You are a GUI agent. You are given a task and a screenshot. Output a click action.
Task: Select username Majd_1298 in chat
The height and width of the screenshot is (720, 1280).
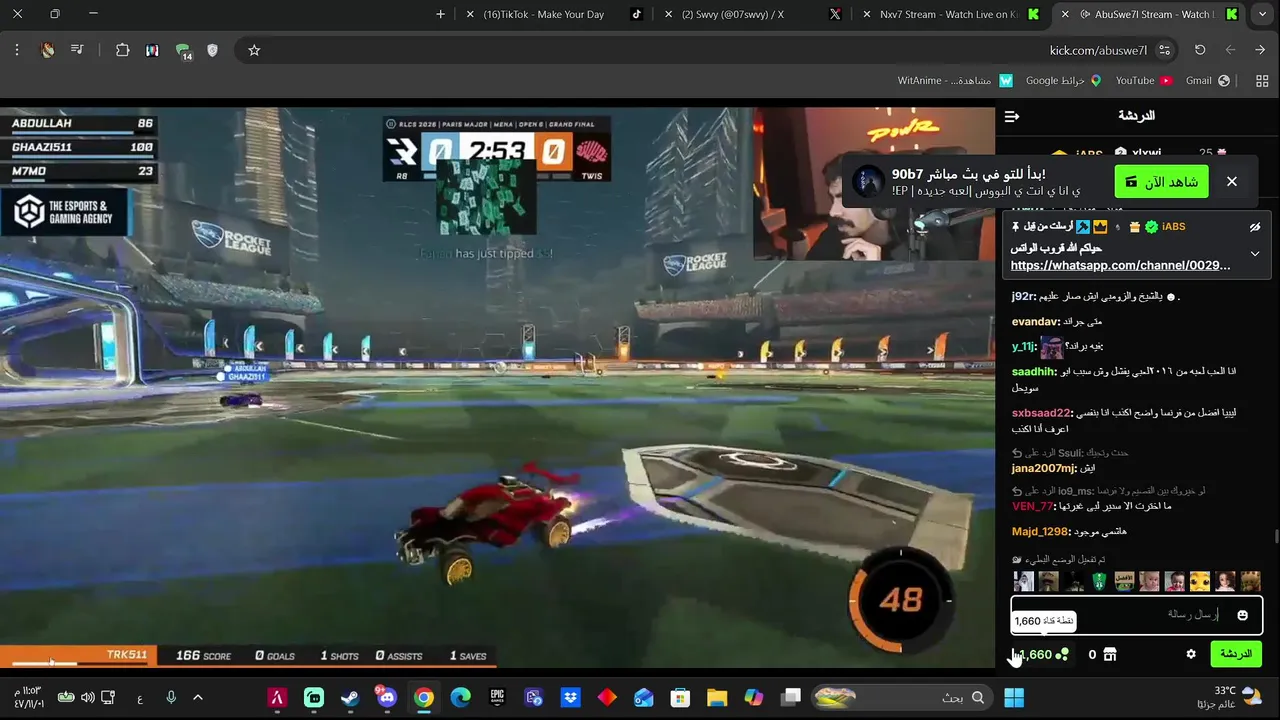click(1041, 531)
